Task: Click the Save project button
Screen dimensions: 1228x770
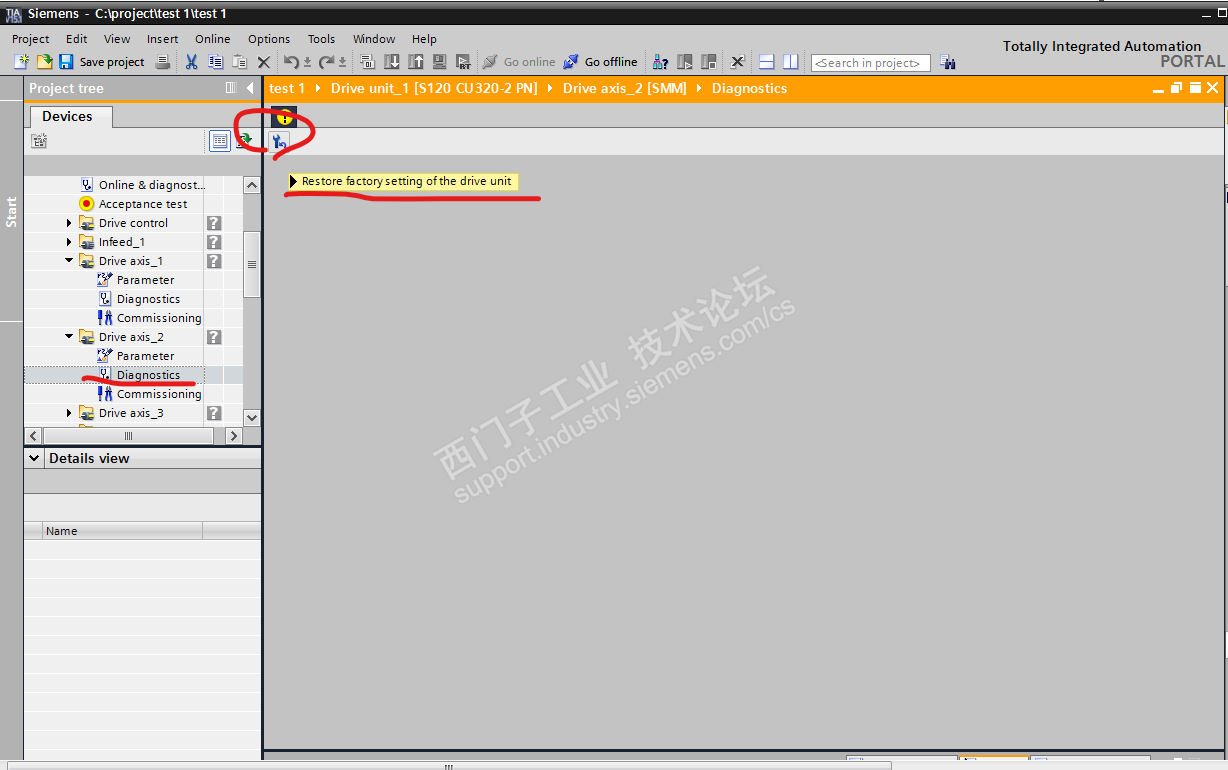Action: [102, 62]
